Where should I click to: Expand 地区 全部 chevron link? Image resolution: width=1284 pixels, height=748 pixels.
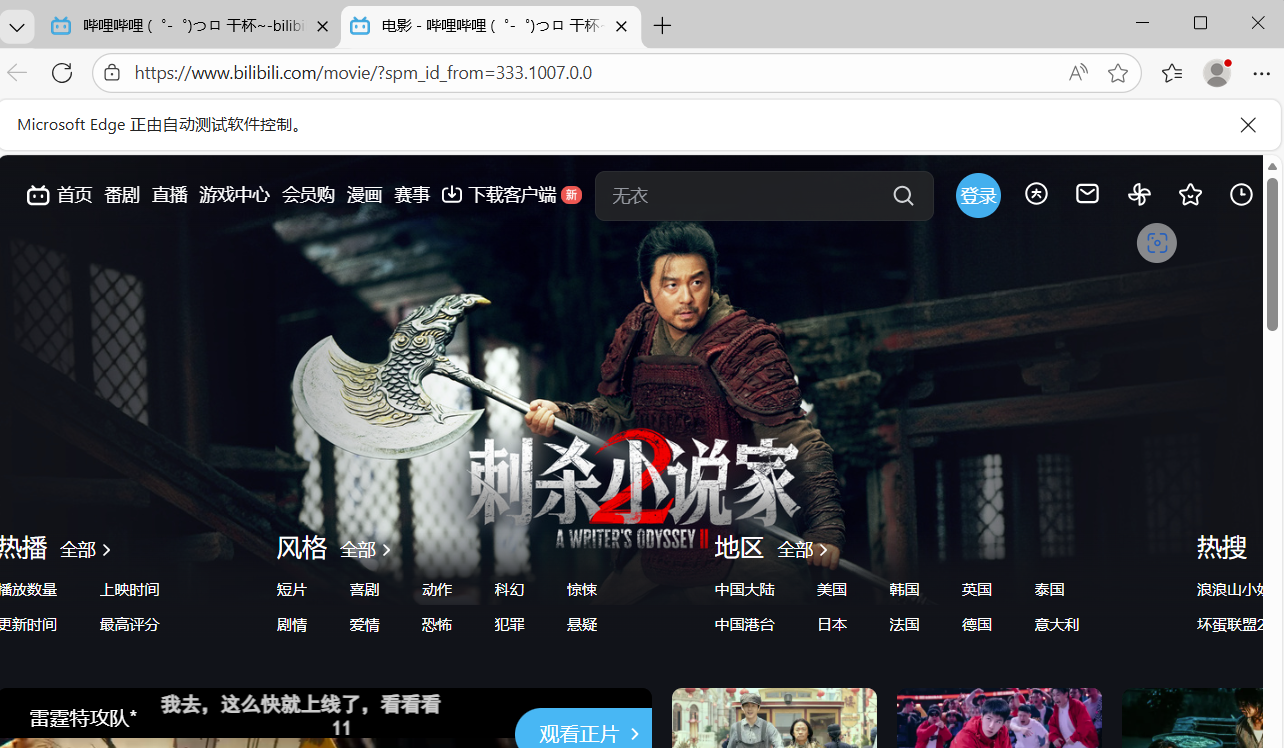(803, 550)
